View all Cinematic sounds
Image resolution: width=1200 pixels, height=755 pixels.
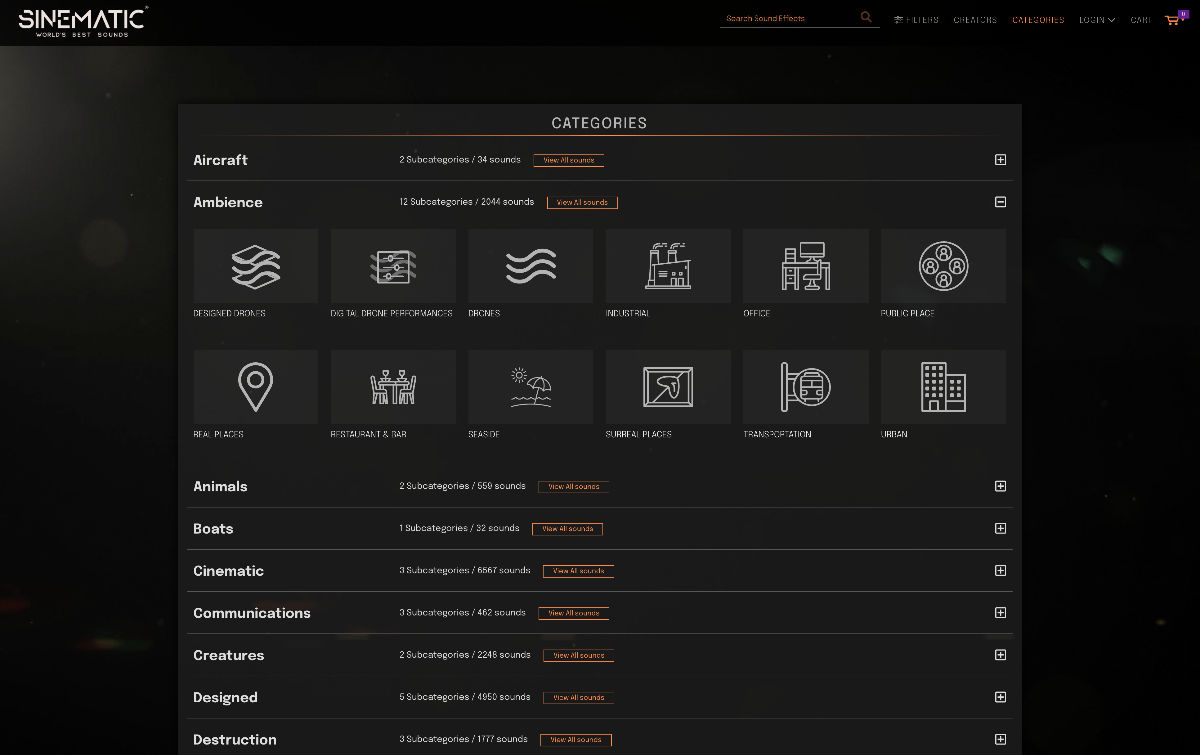pos(578,571)
